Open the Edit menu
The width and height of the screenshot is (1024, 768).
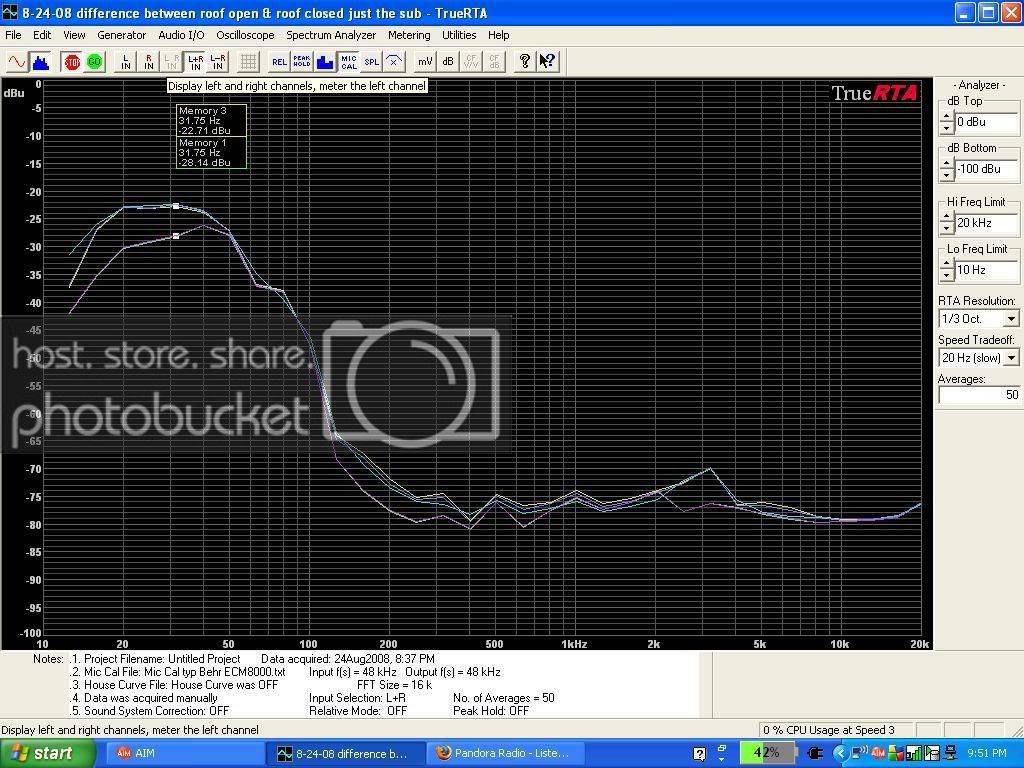42,35
